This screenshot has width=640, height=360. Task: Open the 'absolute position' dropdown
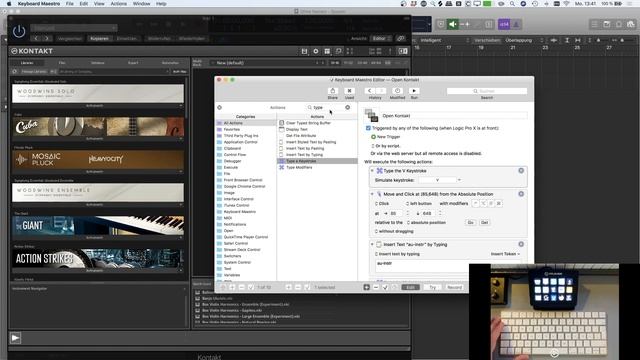426,222
